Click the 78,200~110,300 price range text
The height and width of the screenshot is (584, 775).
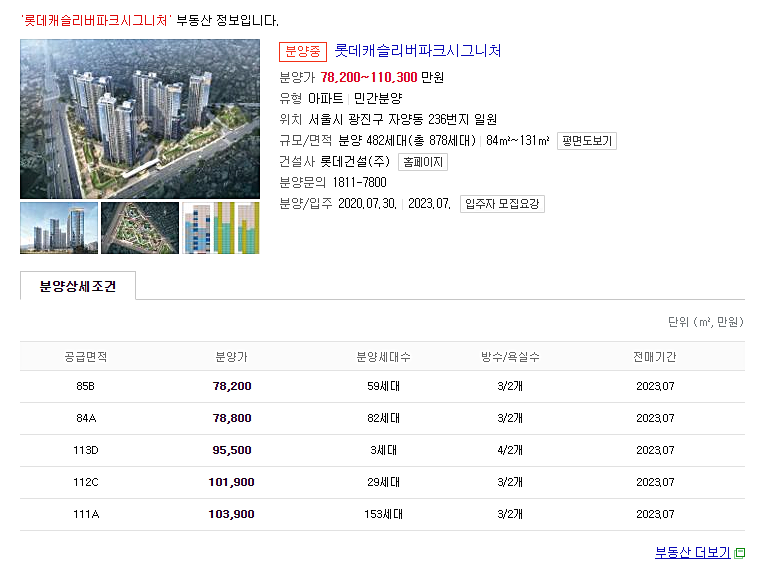click(369, 78)
